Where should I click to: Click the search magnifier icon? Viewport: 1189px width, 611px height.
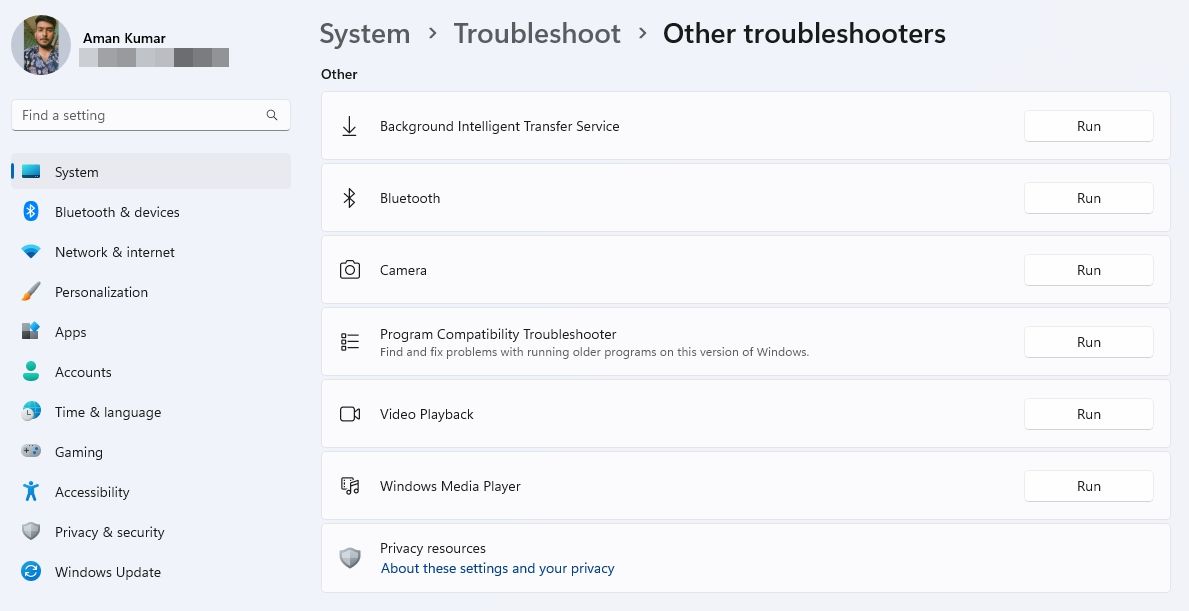[272, 115]
